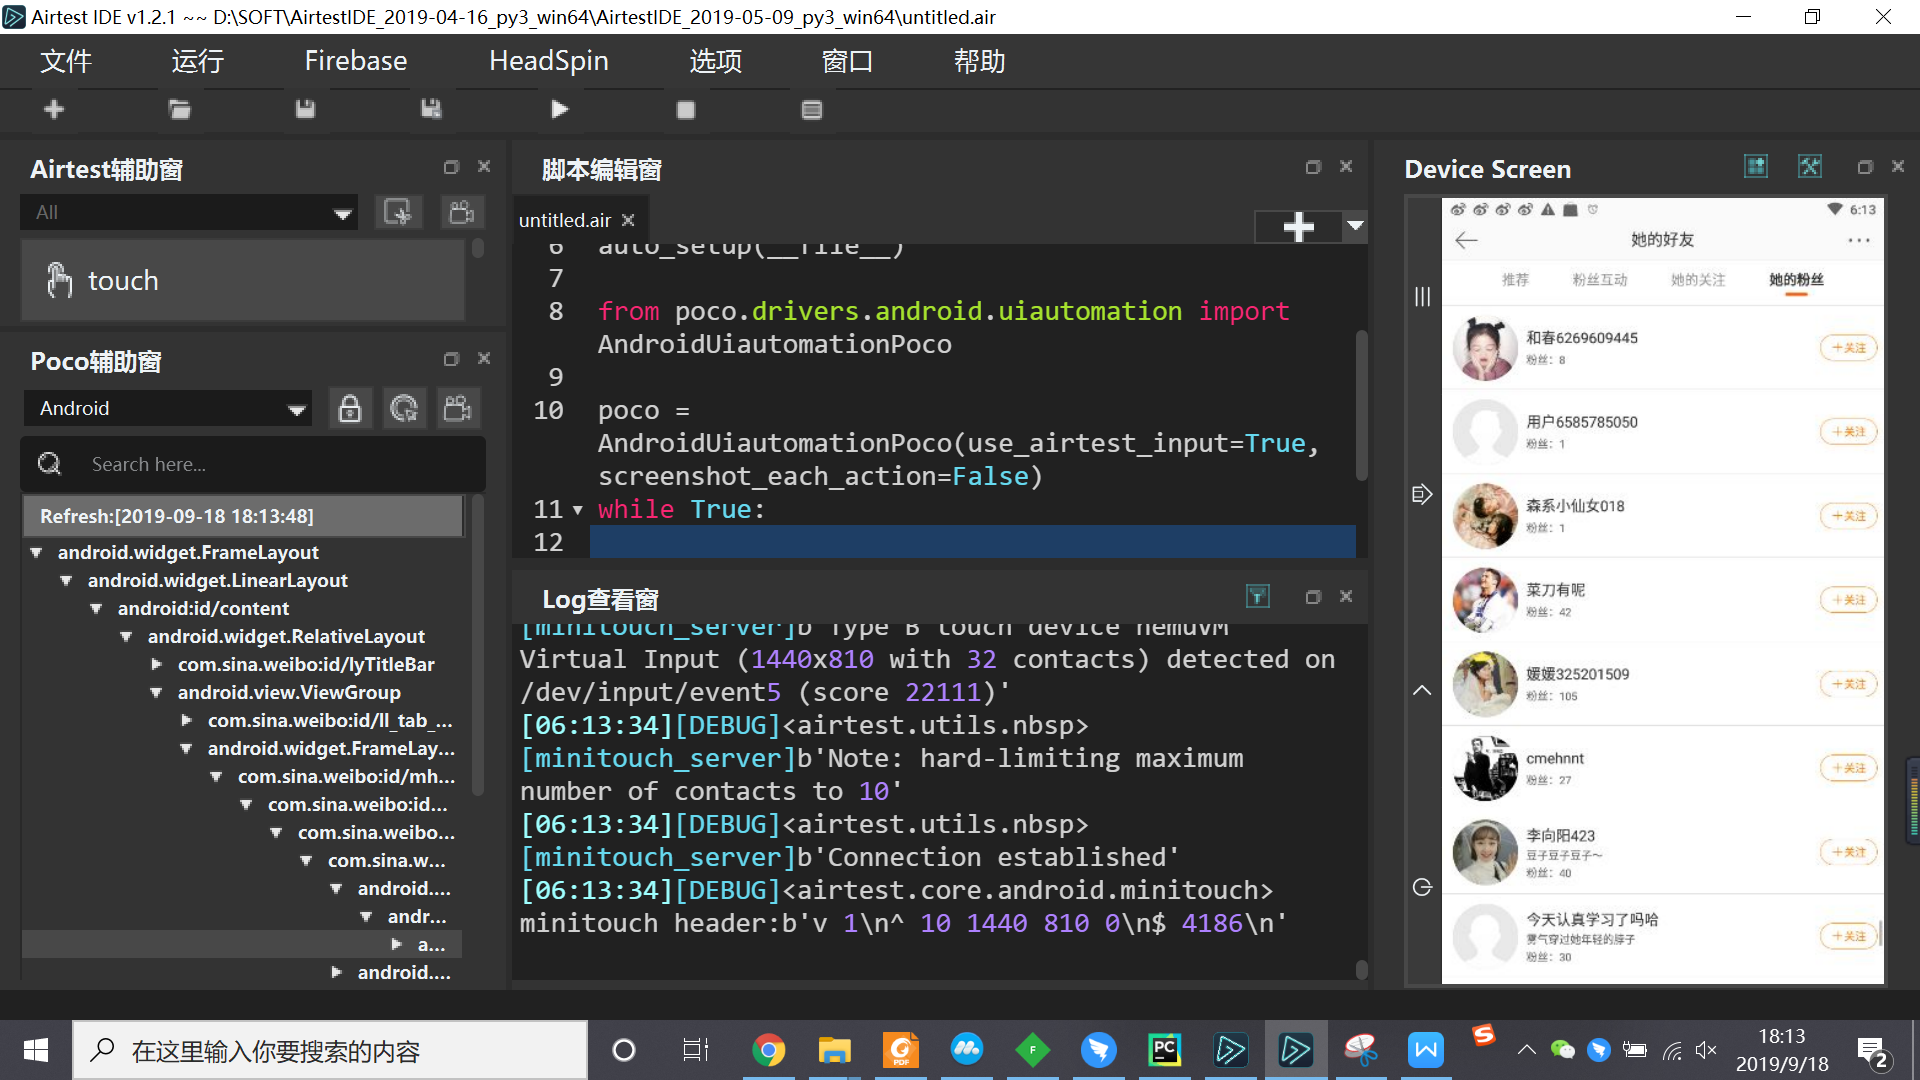
Task: Click the Run (Play) button in toolbar
Action: pyautogui.click(x=558, y=109)
